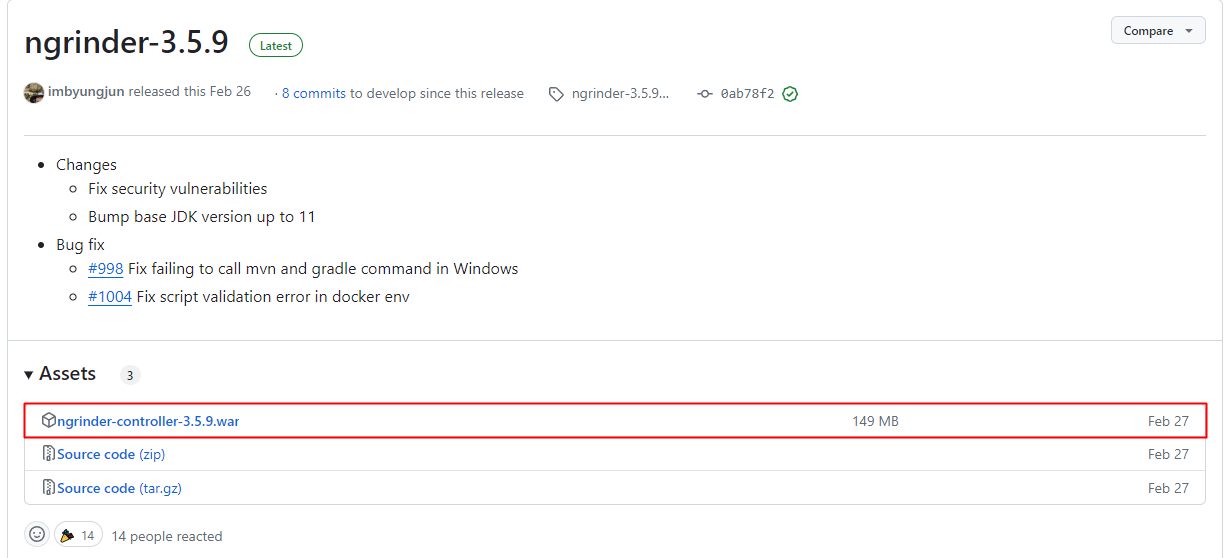Image resolution: width=1229 pixels, height=558 pixels.
Task: Click the zip file icon for Source code (zip)
Action: 48,454
